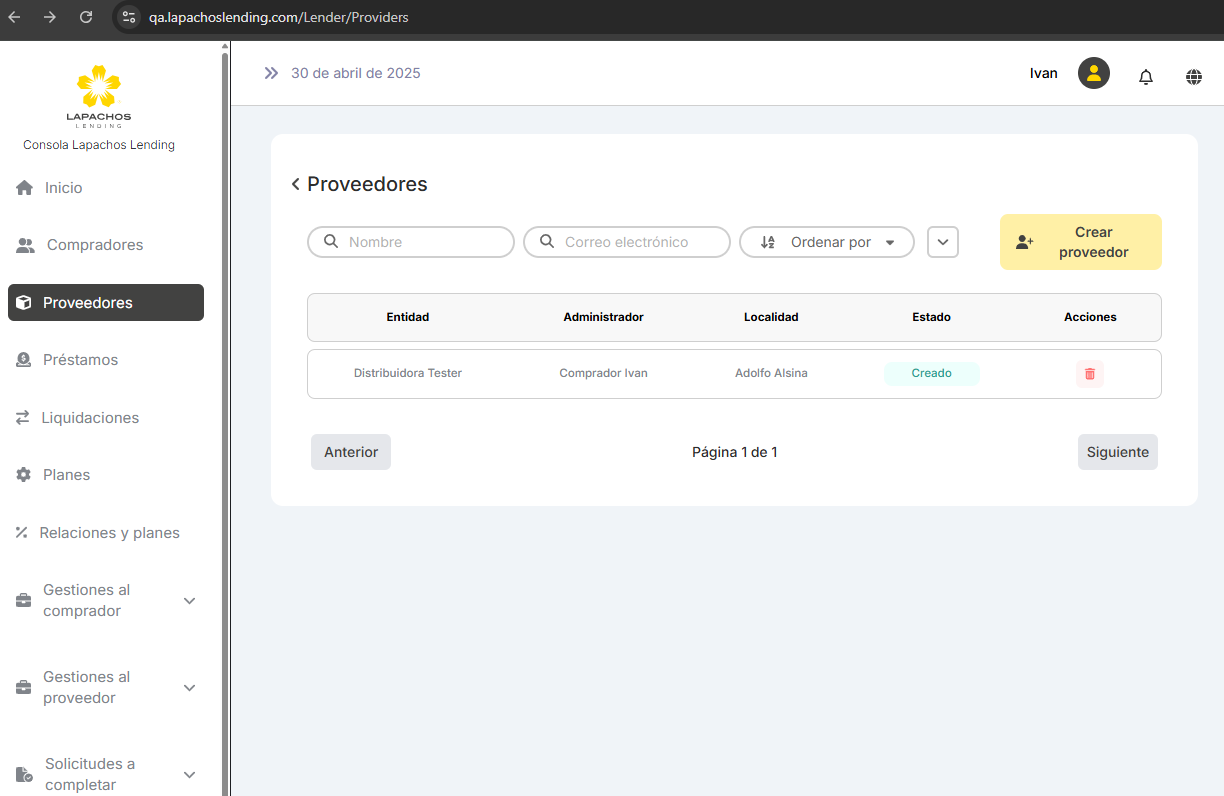The image size is (1224, 796).
Task: Open the Ivan user profile avatar
Action: coord(1093,73)
